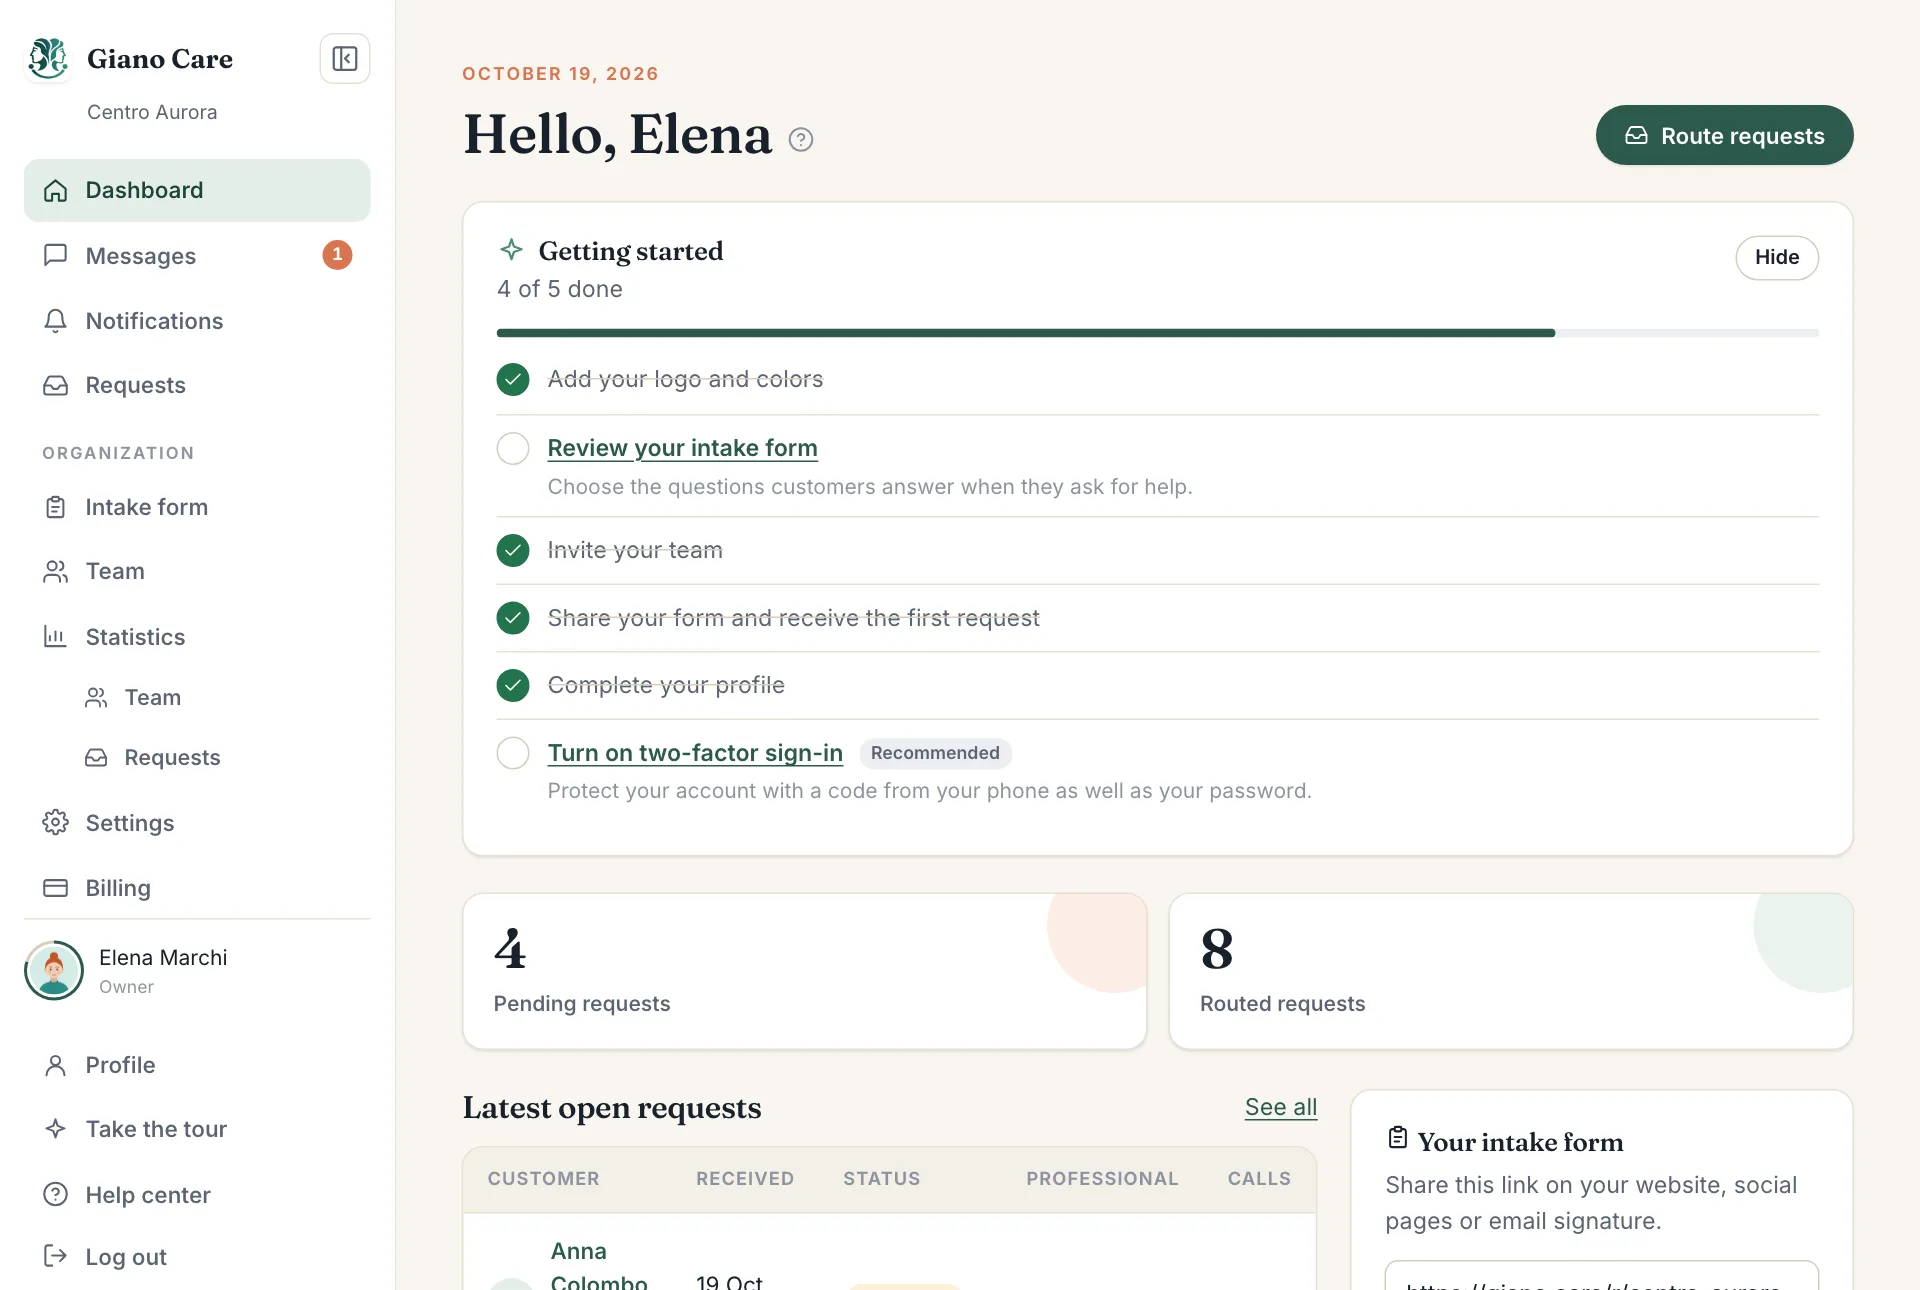Screen dimensions: 1920x1290
Task: Open Settings page
Action: click(197, 823)
